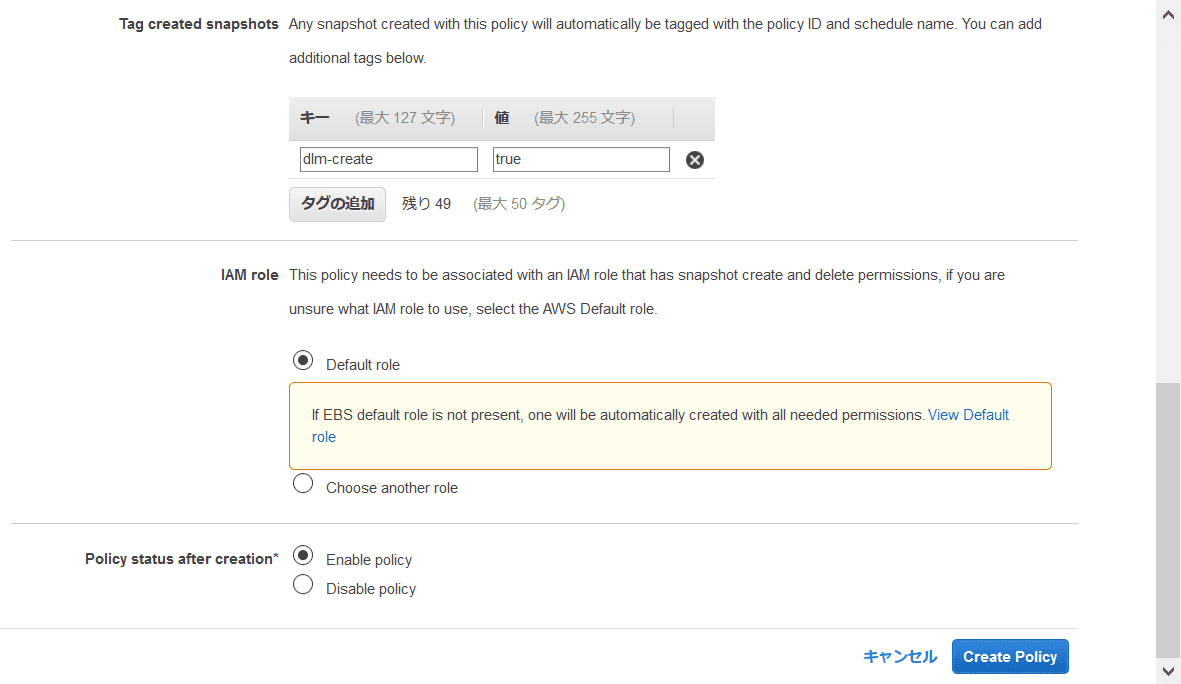Select Disable policy radio button
The image size is (1181, 684).
click(x=303, y=585)
